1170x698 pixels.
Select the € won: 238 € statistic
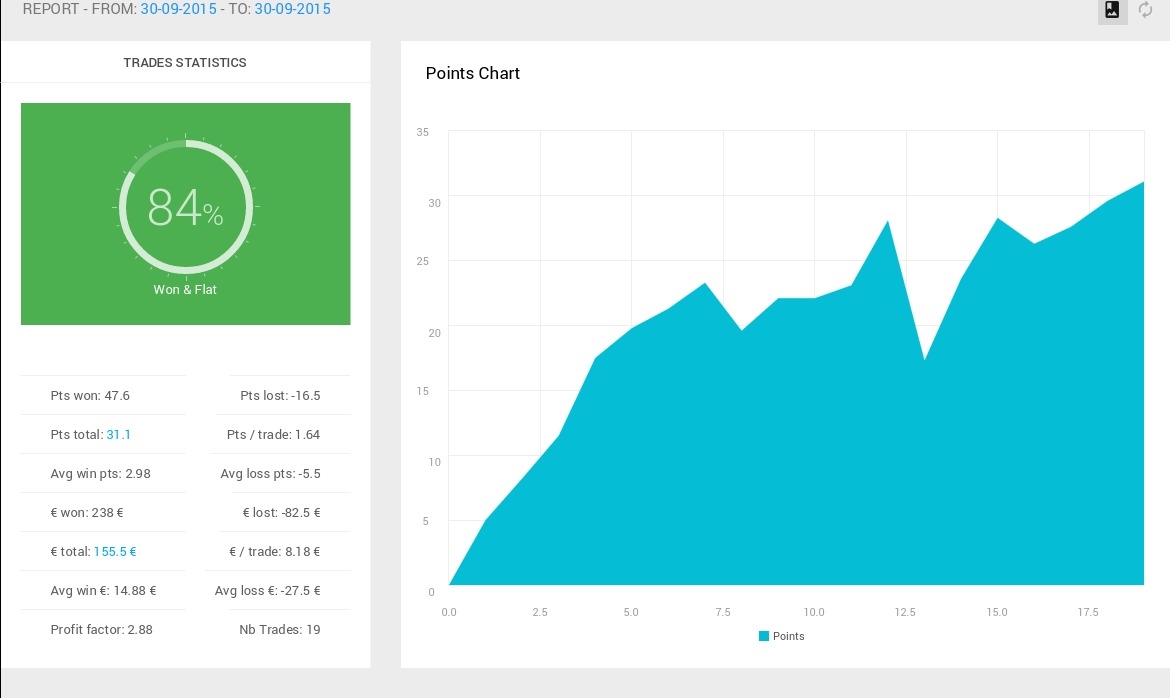pyautogui.click(x=87, y=513)
